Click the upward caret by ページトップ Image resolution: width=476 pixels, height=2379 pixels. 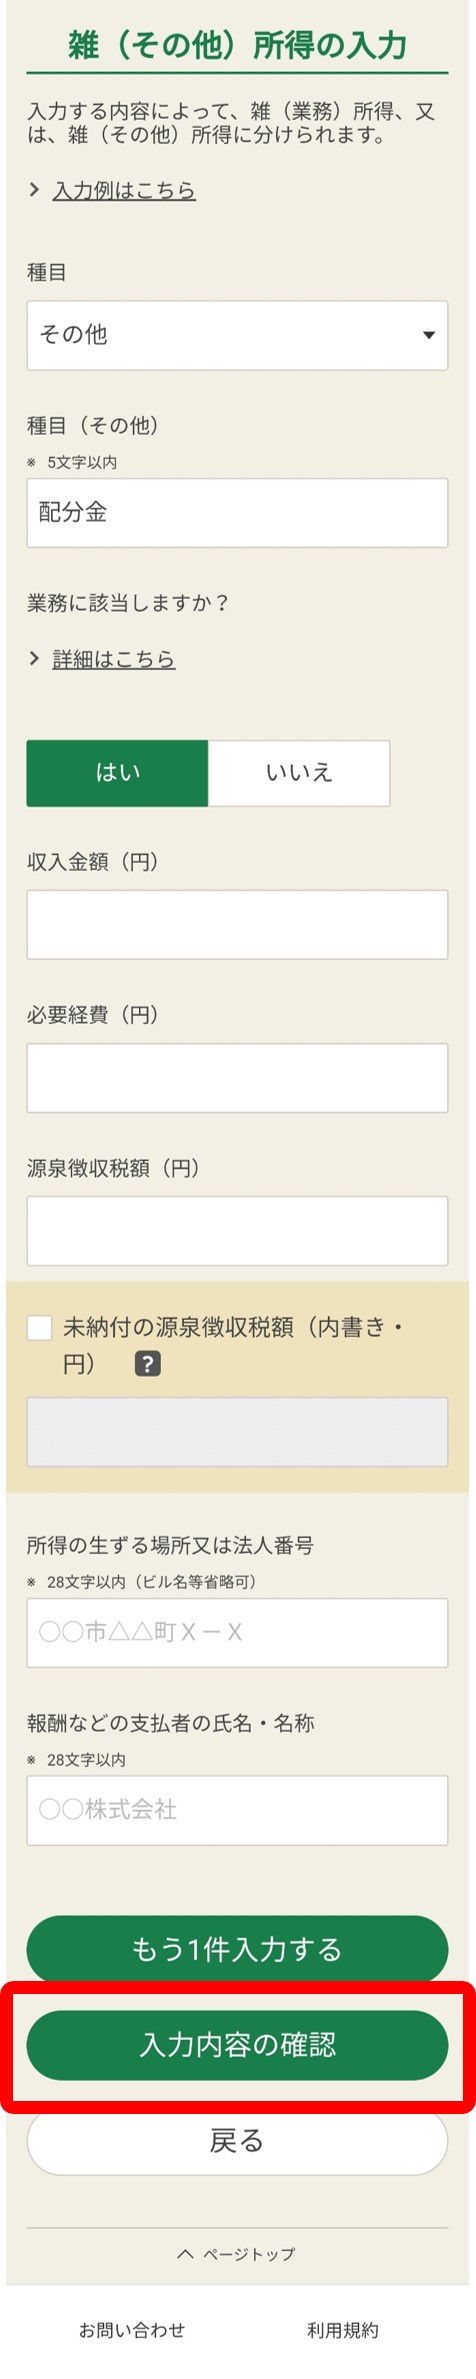tap(185, 2253)
